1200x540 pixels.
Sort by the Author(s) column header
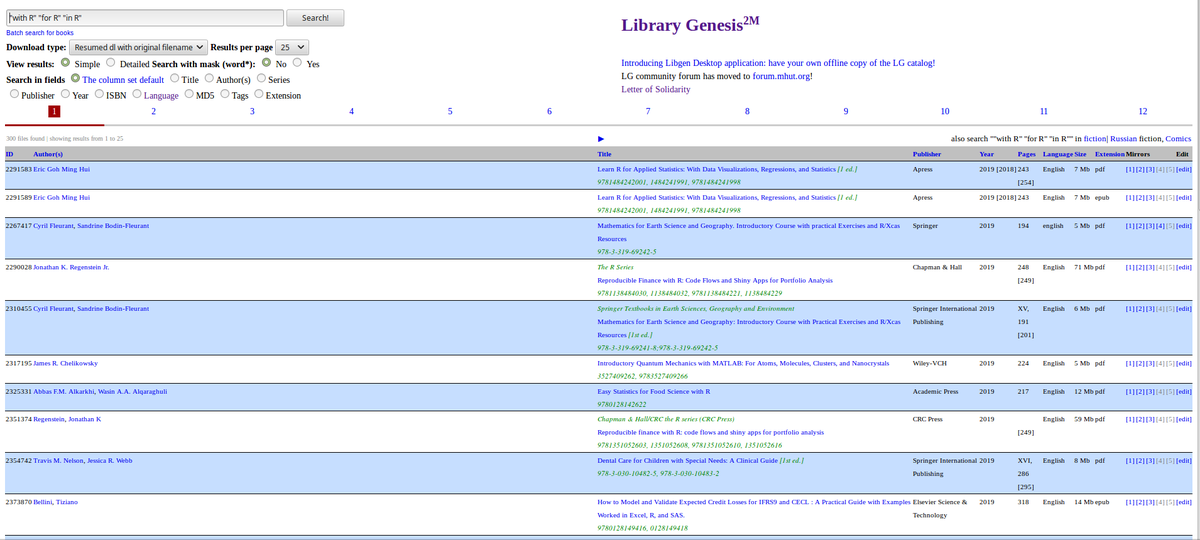pyautogui.click(x=49, y=154)
